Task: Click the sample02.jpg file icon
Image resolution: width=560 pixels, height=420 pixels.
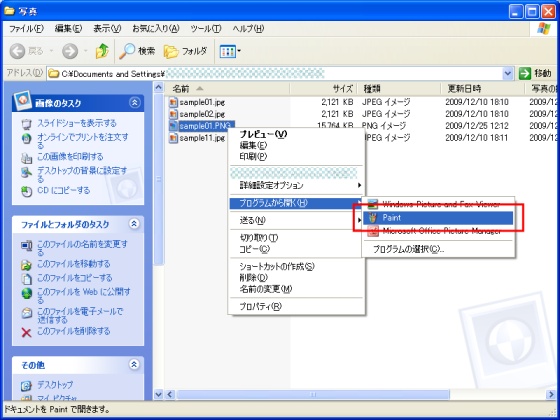Action: pos(173,114)
